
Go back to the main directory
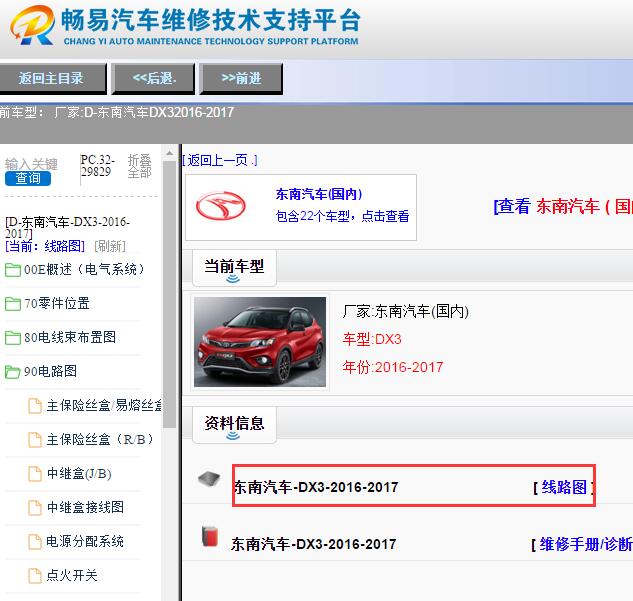pos(52,78)
